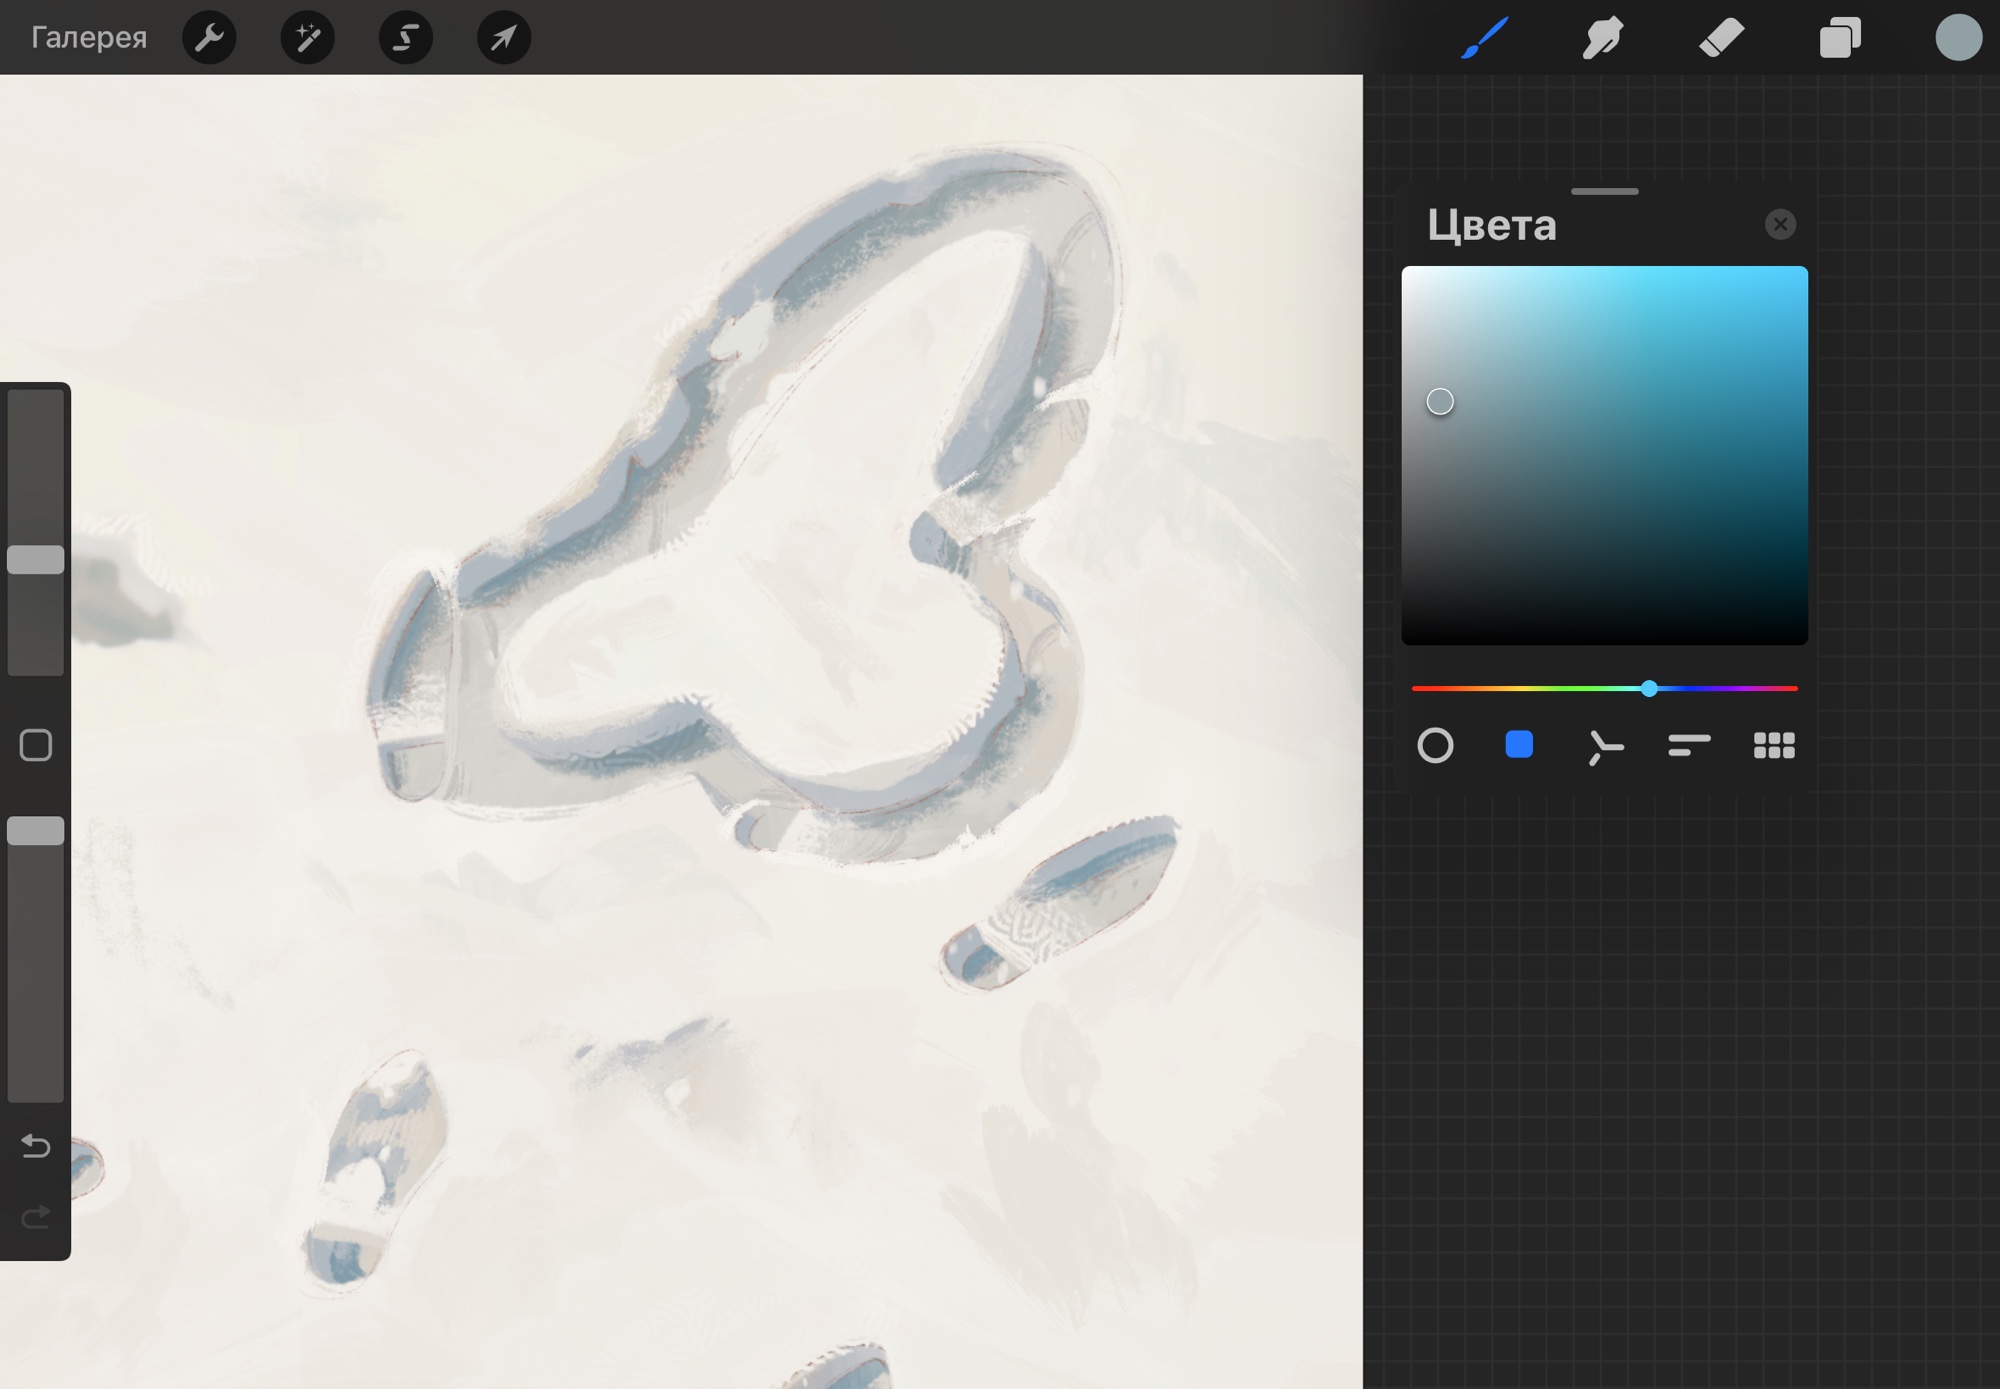The image size is (2000, 1389).
Task: Undo the last stroke
Action: point(36,1145)
